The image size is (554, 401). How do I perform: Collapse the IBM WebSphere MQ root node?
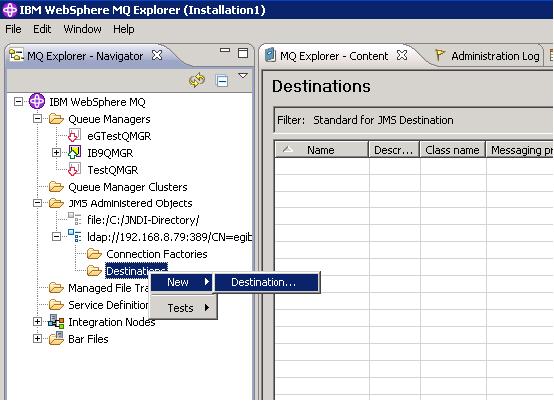coord(18,102)
